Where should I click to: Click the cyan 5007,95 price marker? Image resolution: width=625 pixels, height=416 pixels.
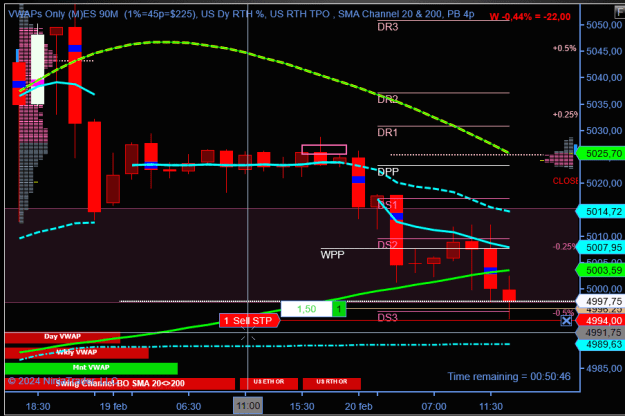[x=601, y=247]
